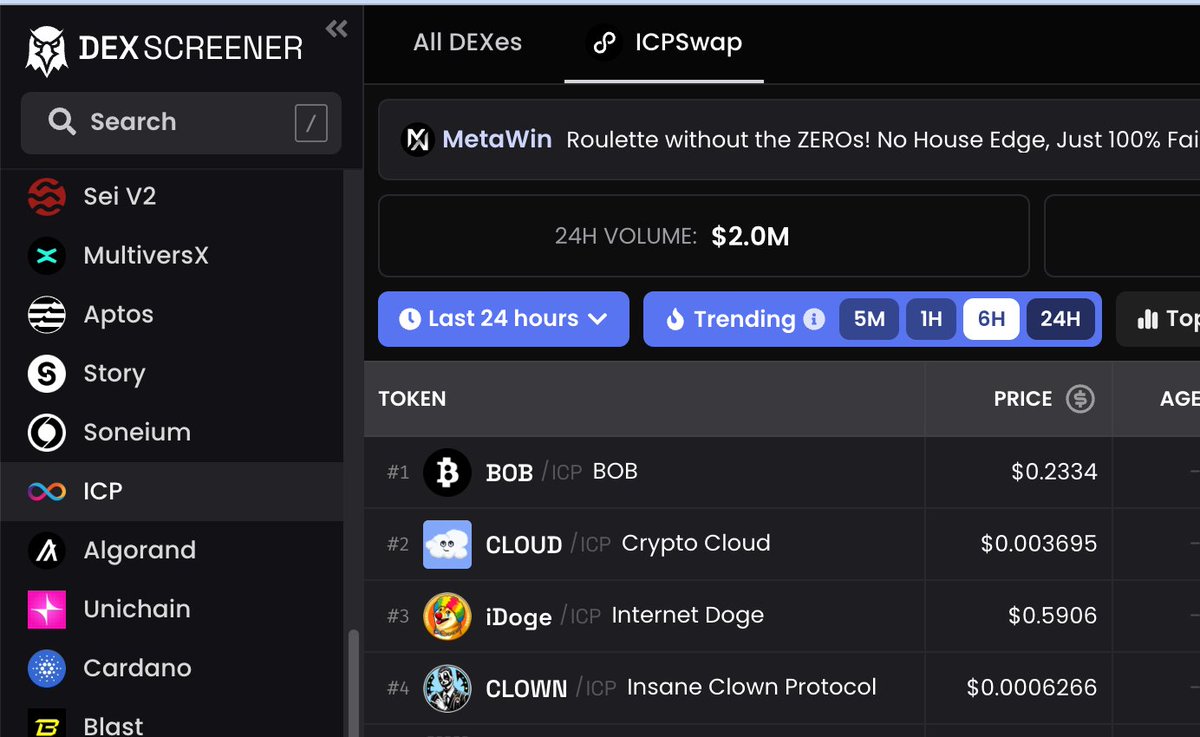This screenshot has width=1200, height=737.
Task: Click the chevron on Last 24 hours
Action: [x=598, y=319]
